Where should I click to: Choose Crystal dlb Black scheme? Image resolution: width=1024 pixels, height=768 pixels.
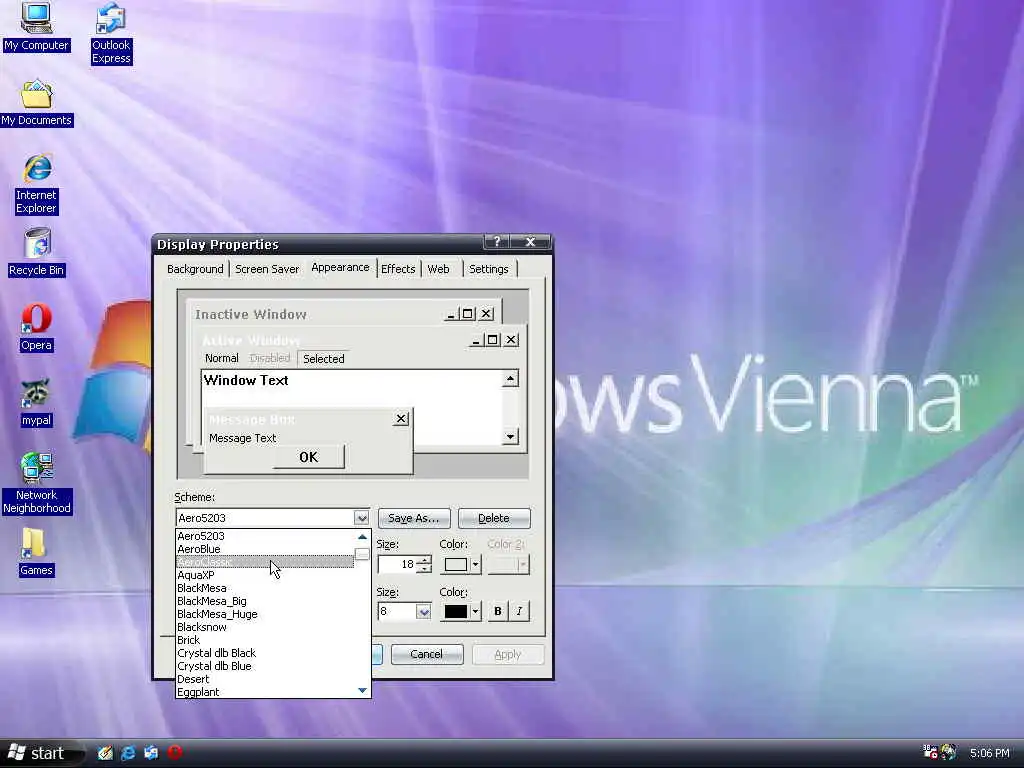click(x=265, y=653)
